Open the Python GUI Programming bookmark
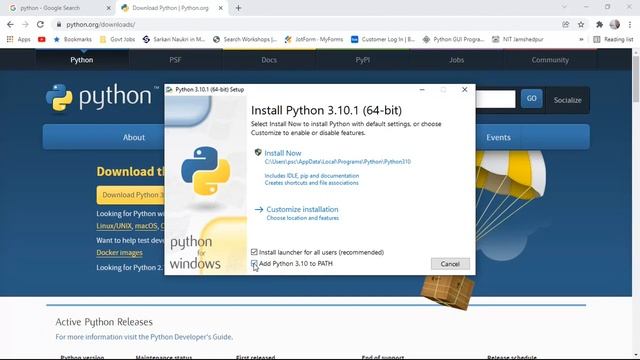The height and width of the screenshot is (360, 640). tap(453, 39)
